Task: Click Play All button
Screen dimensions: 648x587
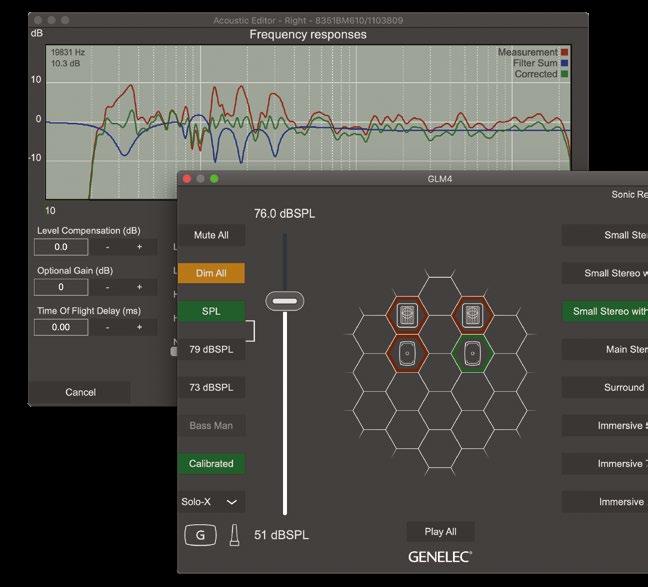Action: tap(441, 532)
